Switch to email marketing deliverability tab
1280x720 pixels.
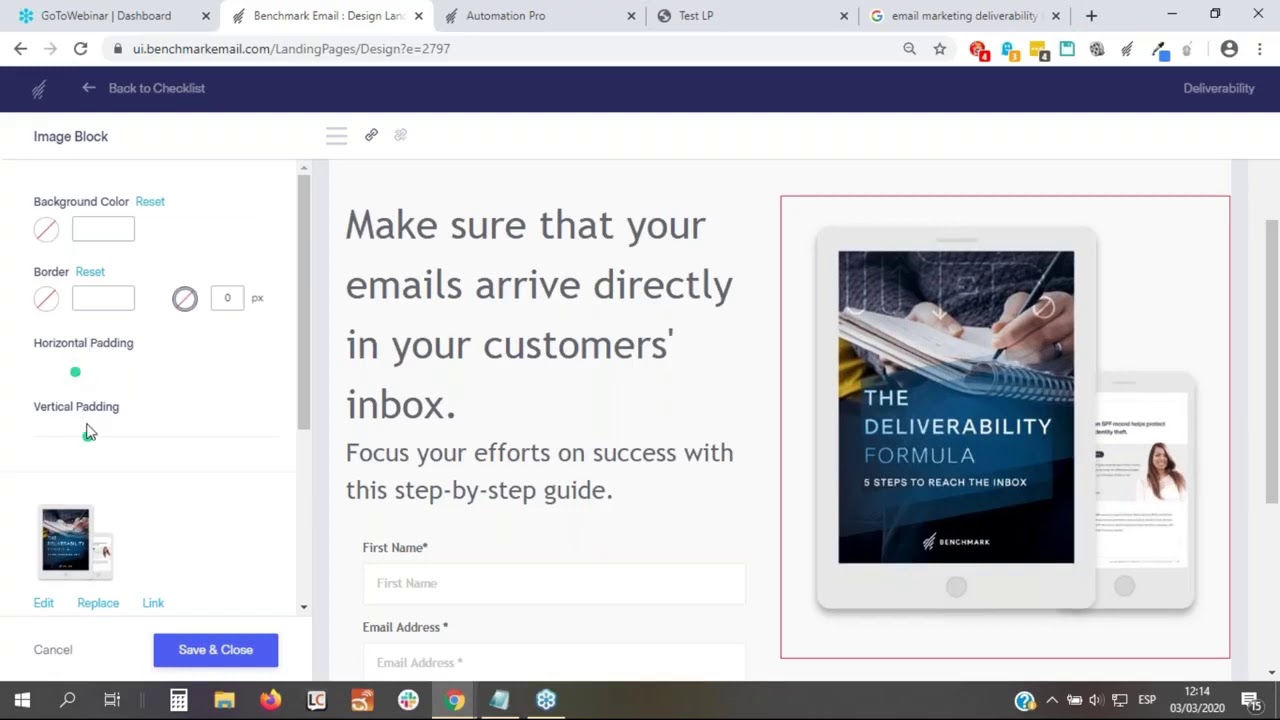click(963, 16)
